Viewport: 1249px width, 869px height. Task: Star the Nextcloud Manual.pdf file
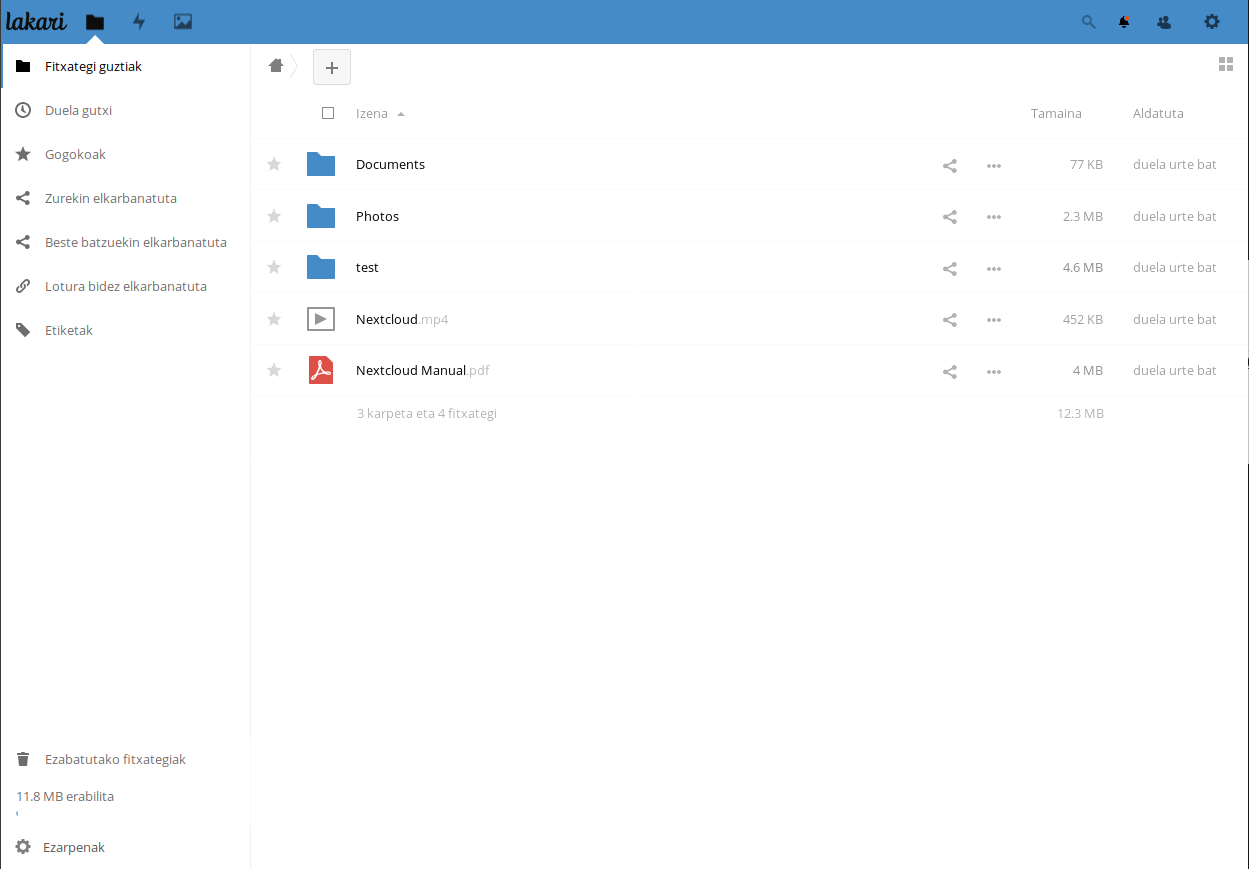click(x=274, y=371)
